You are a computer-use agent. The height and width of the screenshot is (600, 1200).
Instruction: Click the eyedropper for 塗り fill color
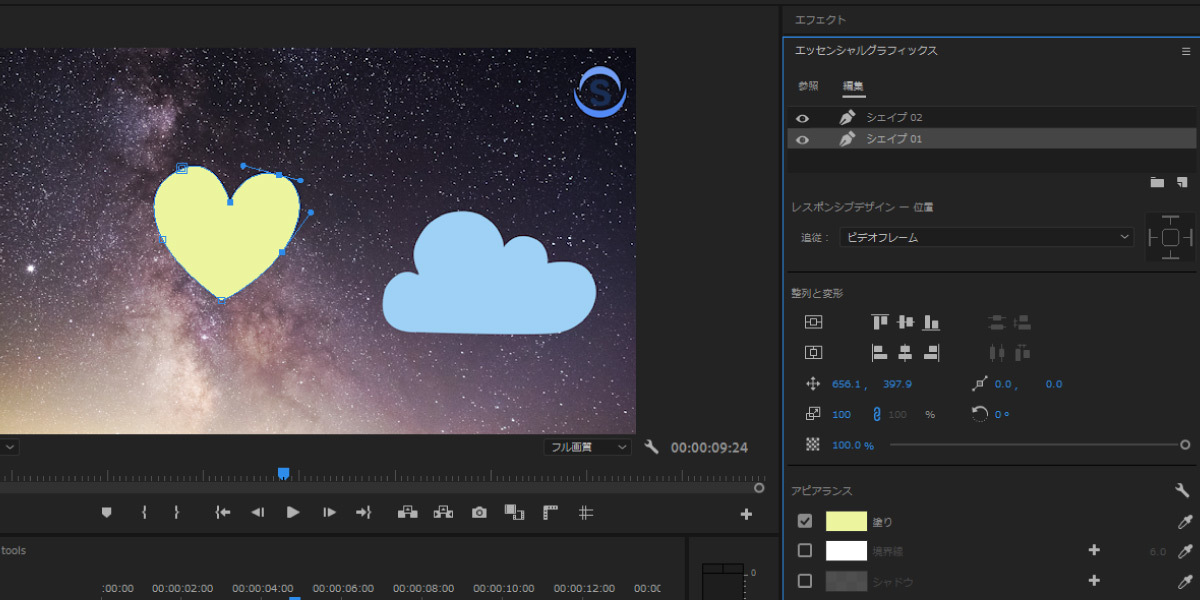point(1185,521)
